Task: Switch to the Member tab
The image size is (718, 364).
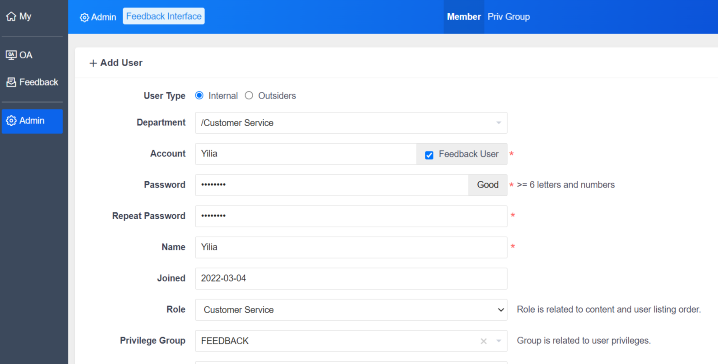Action: [x=463, y=17]
